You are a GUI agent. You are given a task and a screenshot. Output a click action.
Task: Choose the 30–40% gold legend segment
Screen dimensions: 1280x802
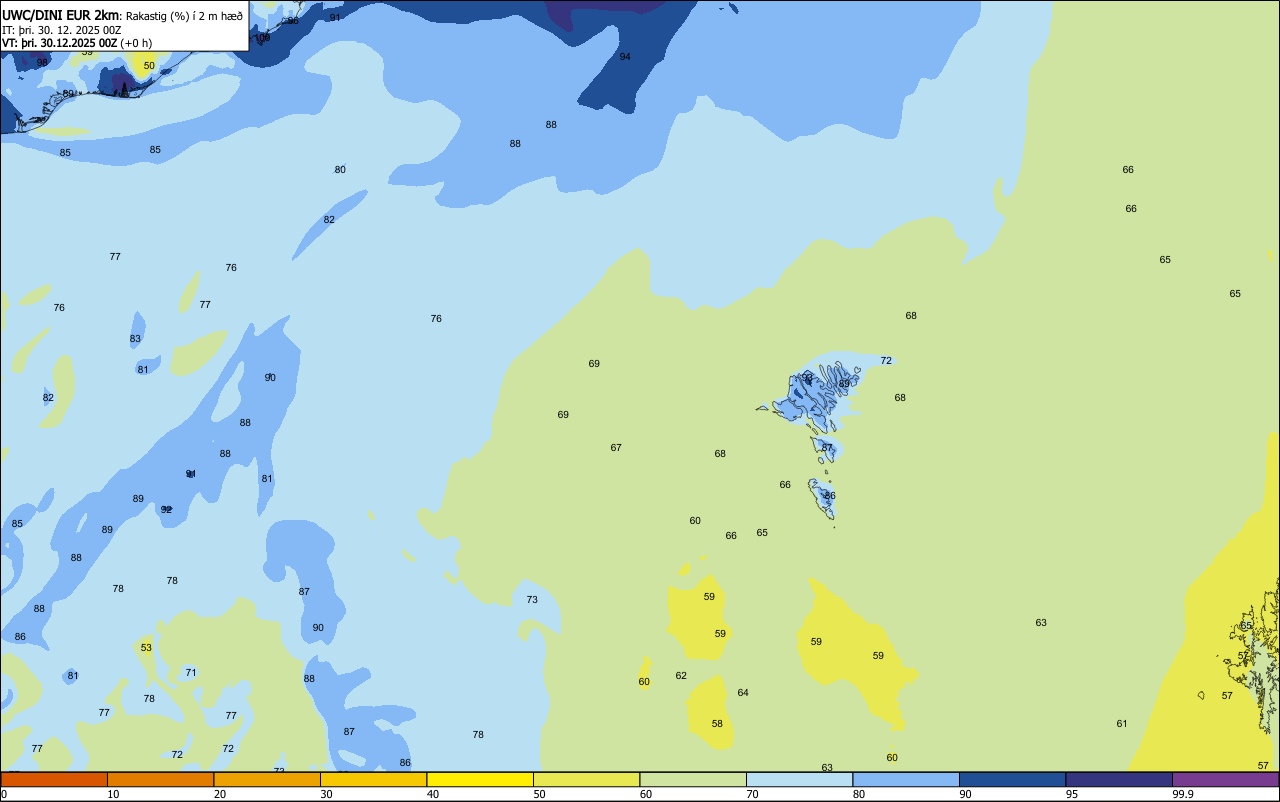click(x=373, y=779)
